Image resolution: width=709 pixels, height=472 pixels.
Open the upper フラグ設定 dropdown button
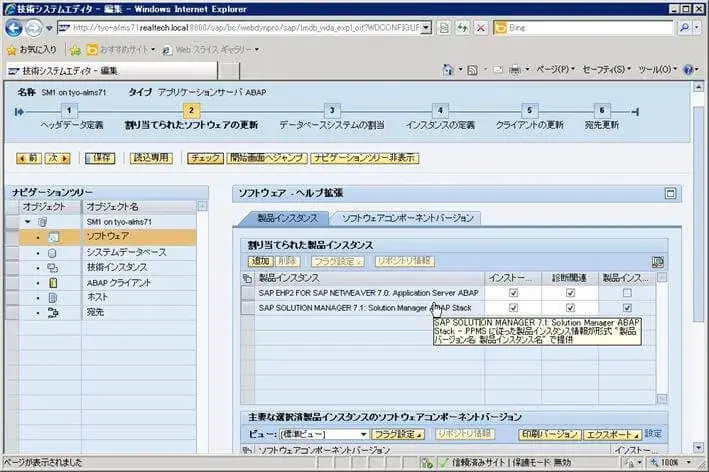[x=338, y=261]
